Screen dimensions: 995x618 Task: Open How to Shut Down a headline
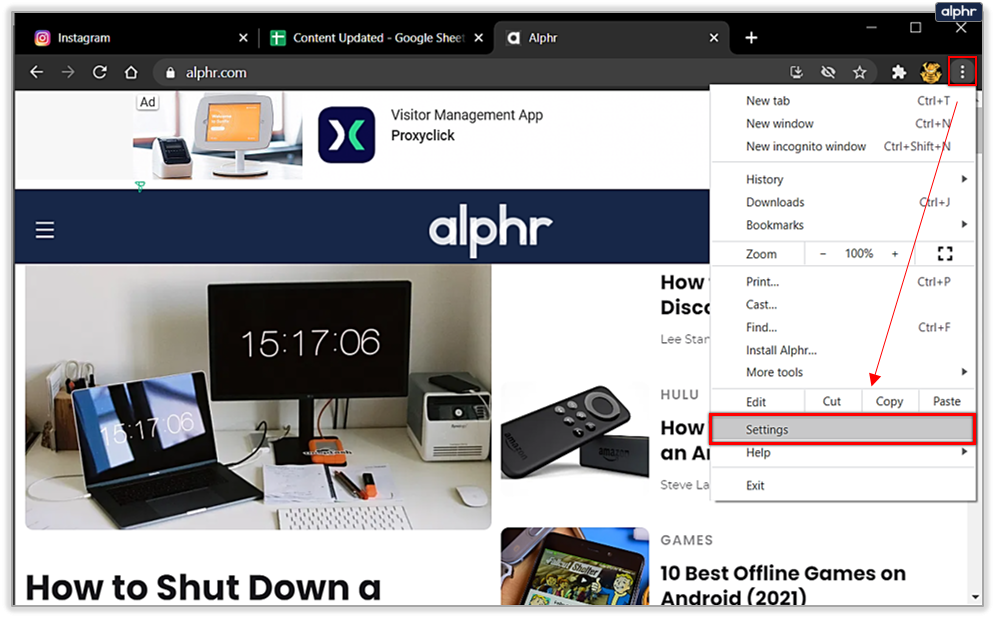[x=204, y=588]
